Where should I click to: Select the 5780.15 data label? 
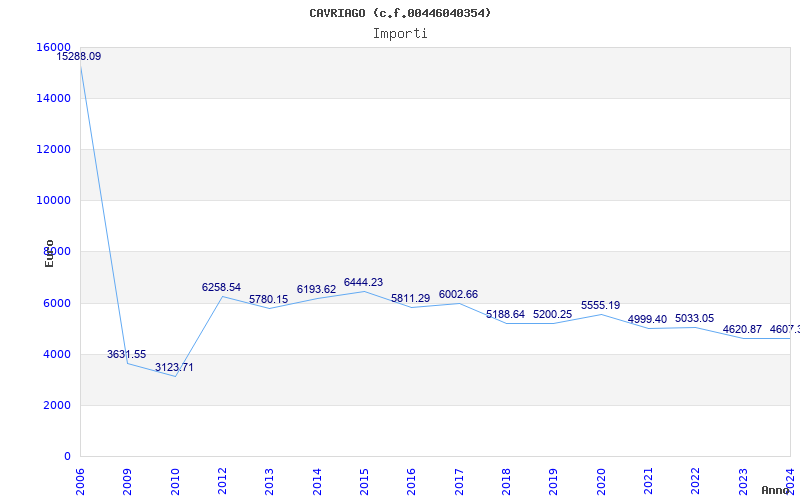(x=268, y=299)
